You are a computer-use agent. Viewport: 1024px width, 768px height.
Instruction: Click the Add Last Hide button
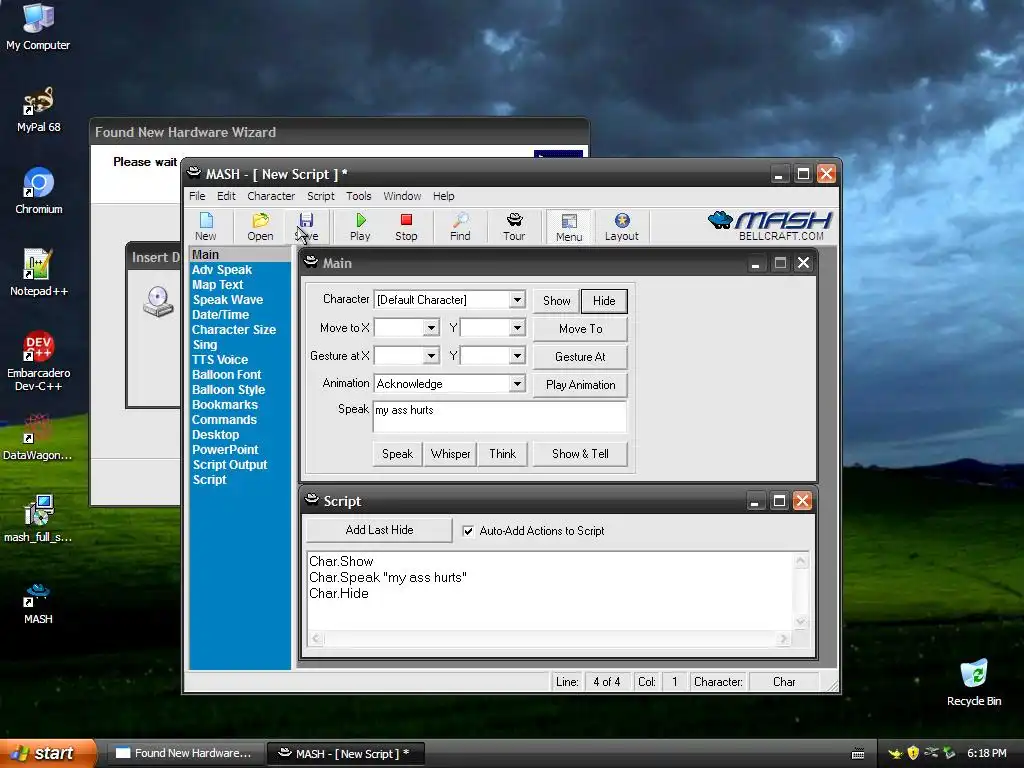(x=379, y=530)
